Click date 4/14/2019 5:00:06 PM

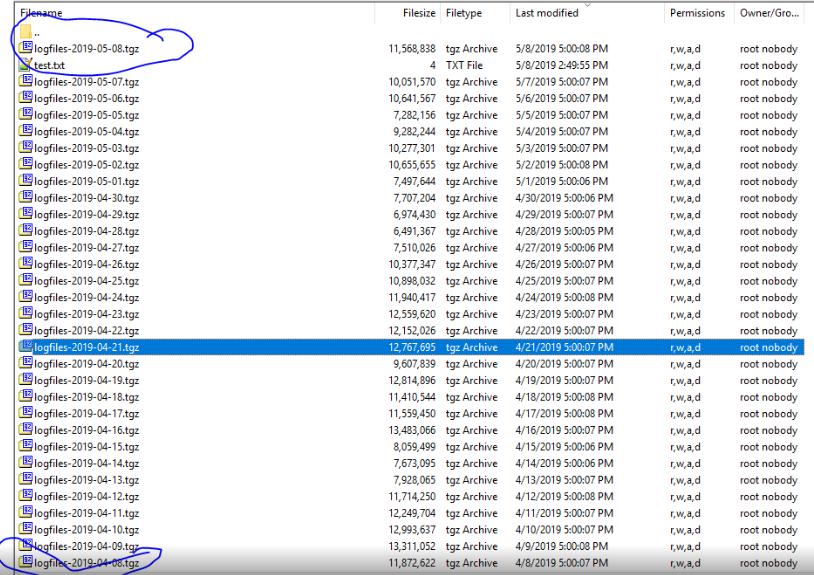pos(564,464)
